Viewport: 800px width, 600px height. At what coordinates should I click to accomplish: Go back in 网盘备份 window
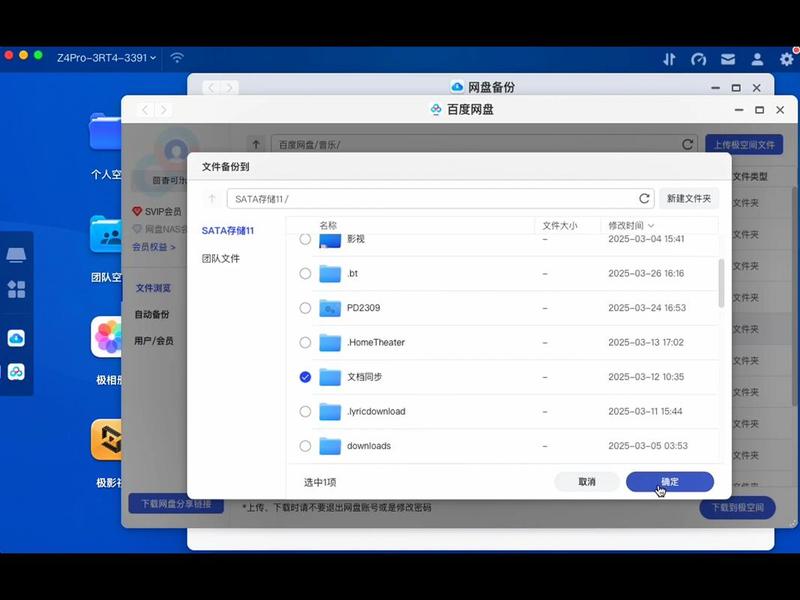point(211,88)
